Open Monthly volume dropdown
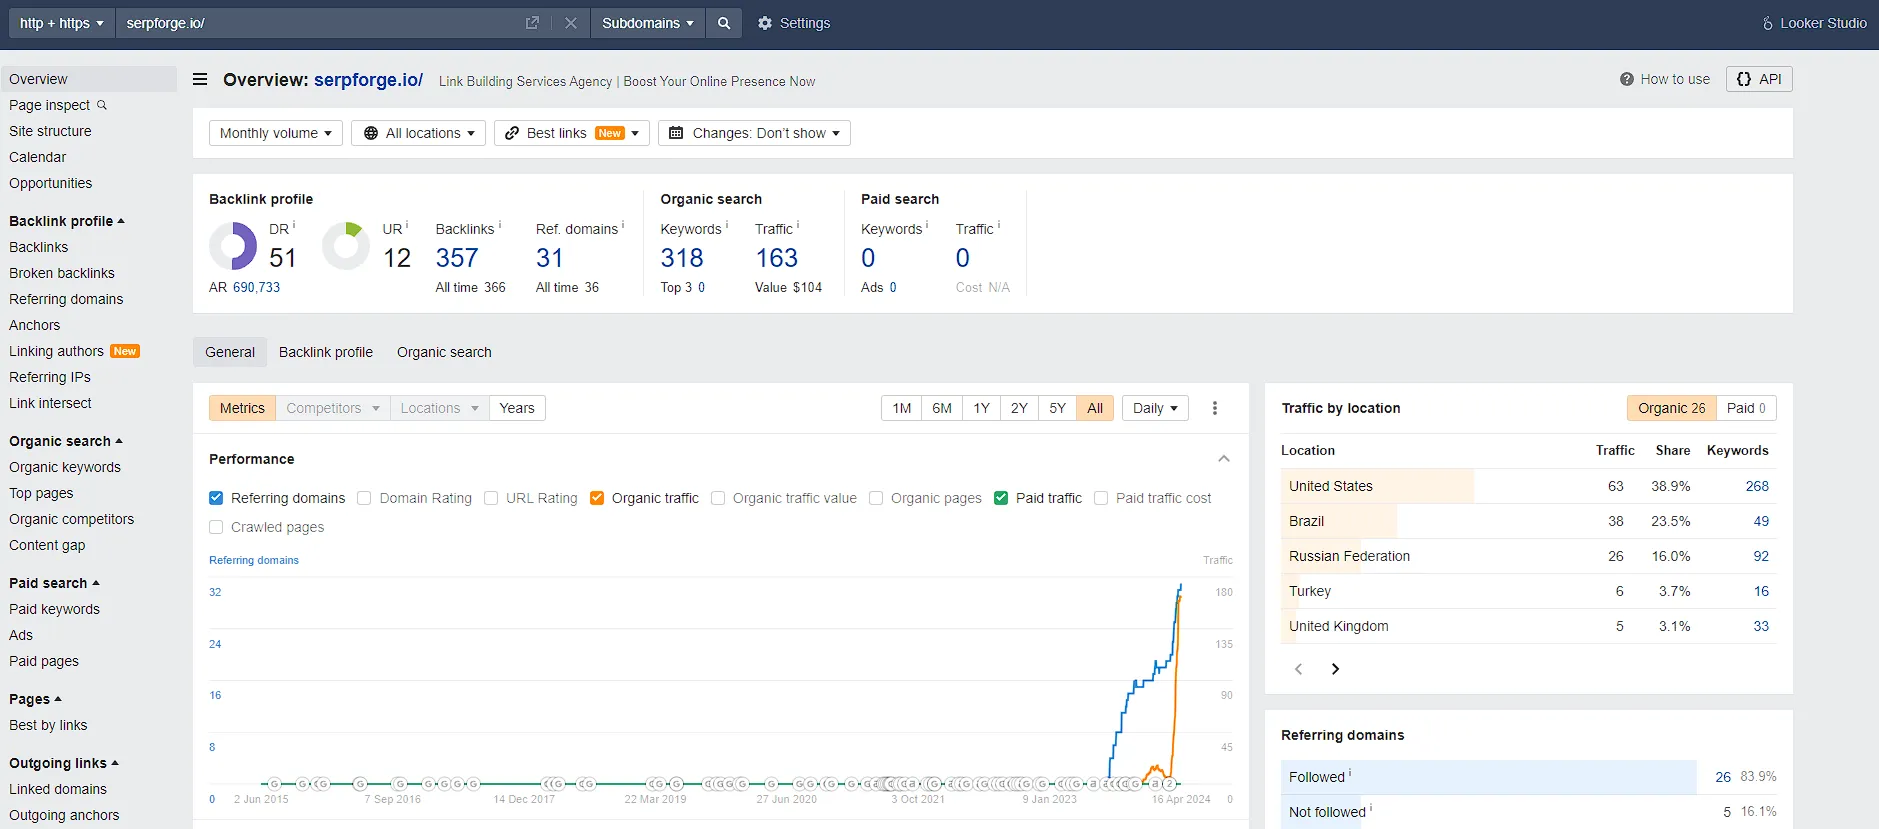 tap(276, 133)
